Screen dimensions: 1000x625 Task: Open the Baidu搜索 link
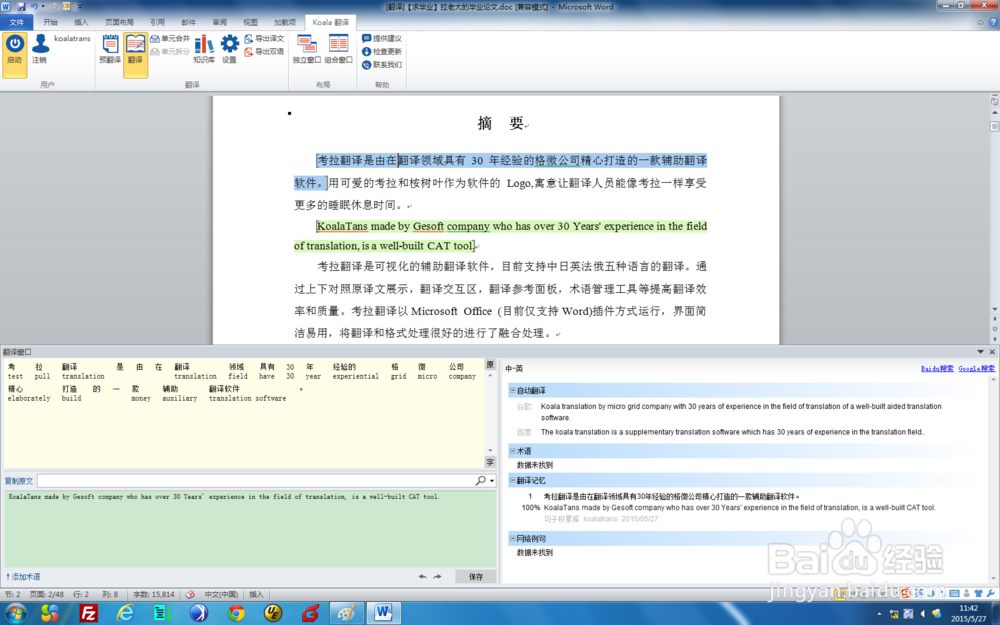point(937,369)
